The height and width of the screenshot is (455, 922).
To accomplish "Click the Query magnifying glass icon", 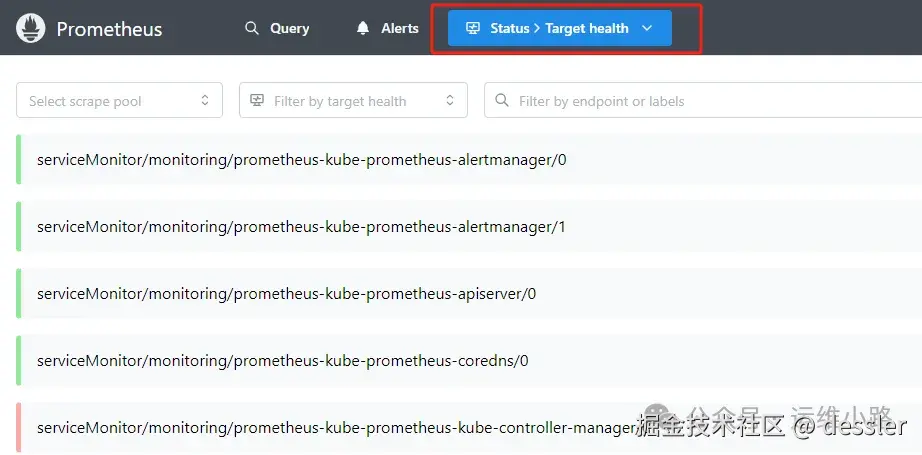I will click(x=252, y=28).
